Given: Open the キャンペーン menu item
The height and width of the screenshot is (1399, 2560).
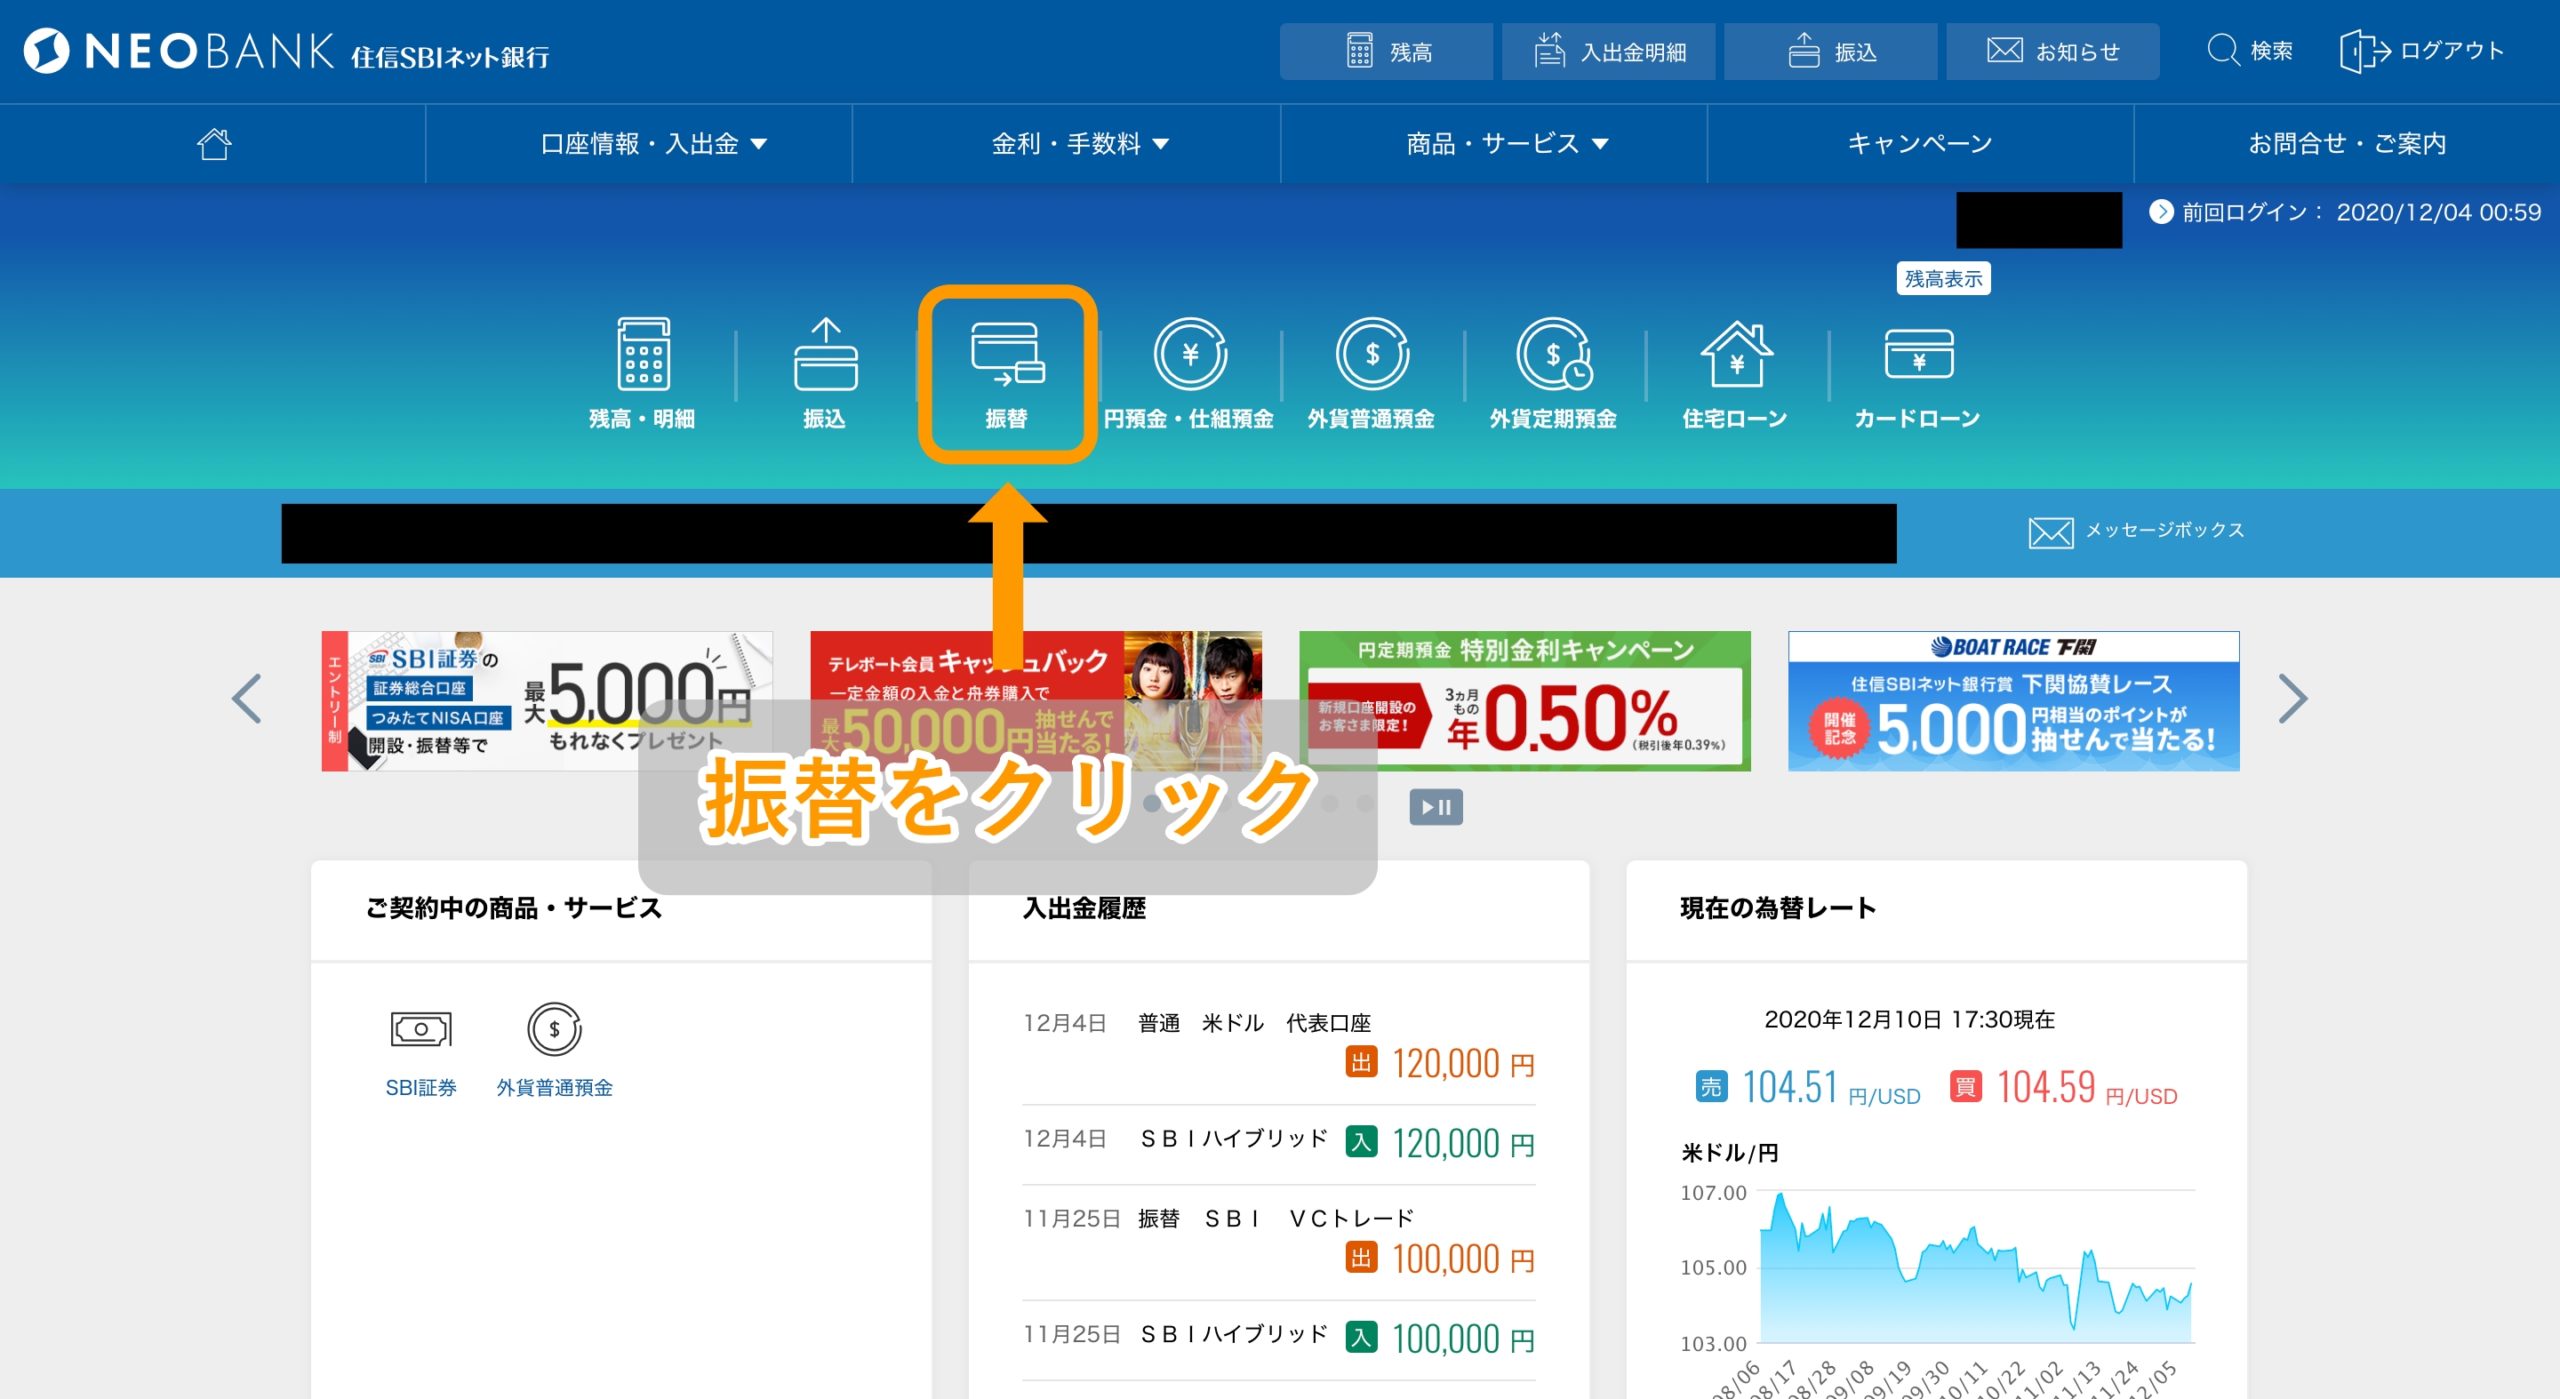Looking at the screenshot, I should pyautogui.click(x=1920, y=144).
